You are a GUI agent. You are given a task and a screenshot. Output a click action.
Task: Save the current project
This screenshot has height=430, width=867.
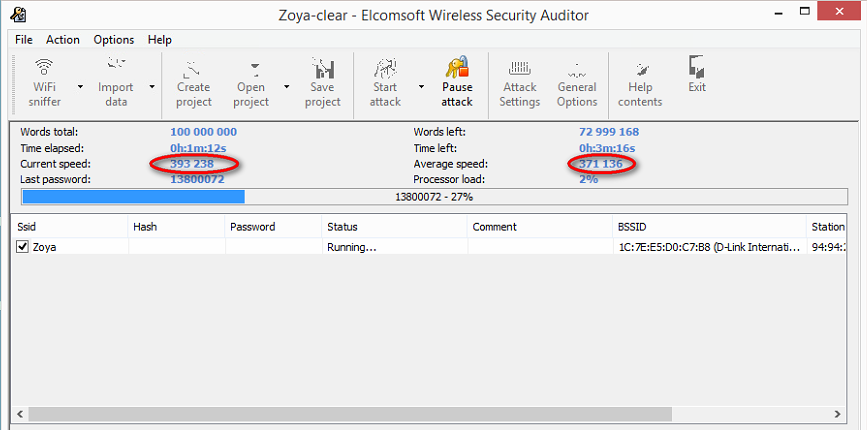(x=322, y=83)
